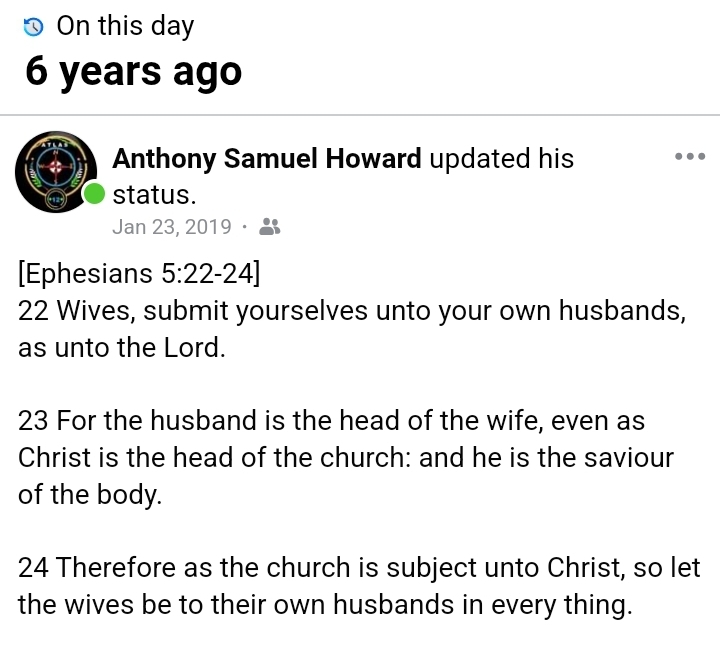This screenshot has height=646, width=720.
Task: Click the On this day clock icon
Action: coord(35,26)
